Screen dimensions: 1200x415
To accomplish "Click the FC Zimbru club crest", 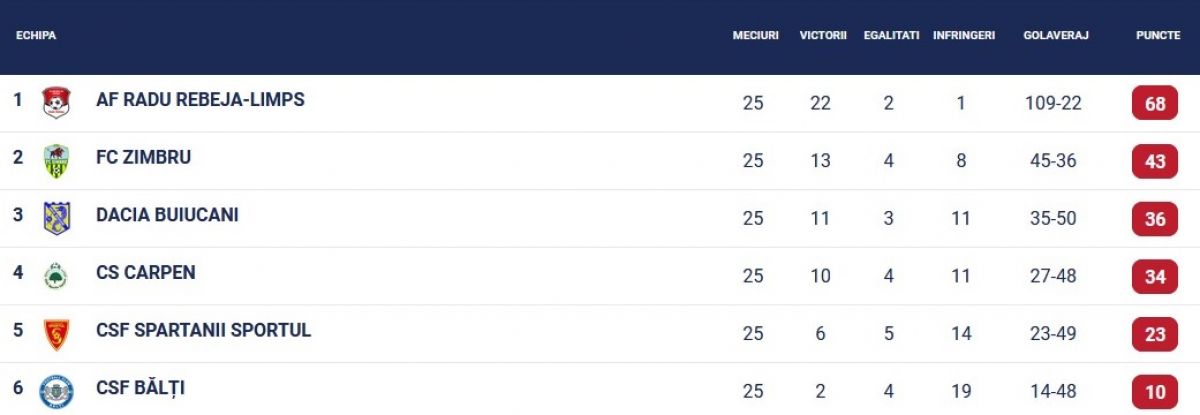I will click(x=56, y=161).
